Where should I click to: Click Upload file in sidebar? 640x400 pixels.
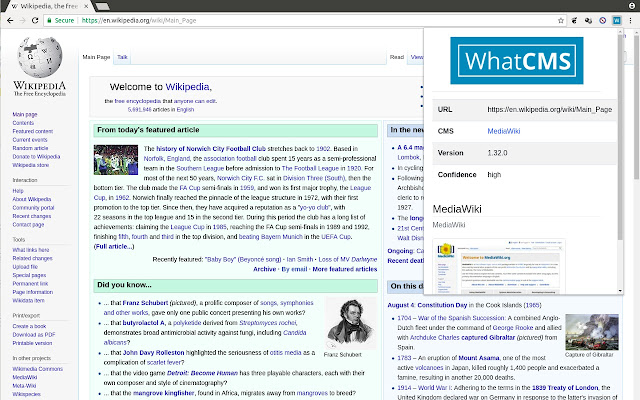[x=25, y=267]
